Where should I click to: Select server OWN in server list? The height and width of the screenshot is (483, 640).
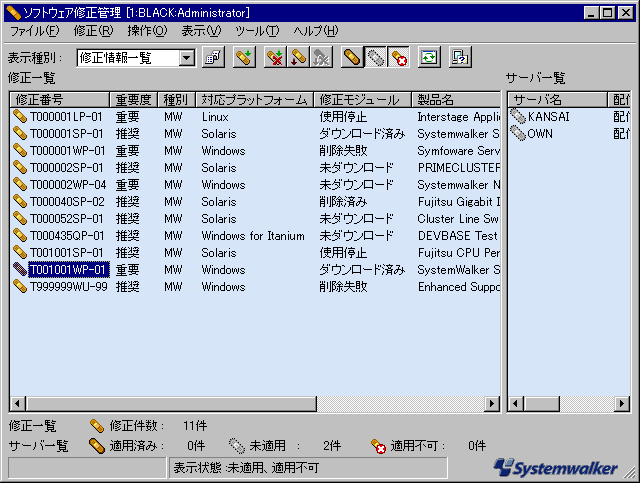tap(540, 134)
